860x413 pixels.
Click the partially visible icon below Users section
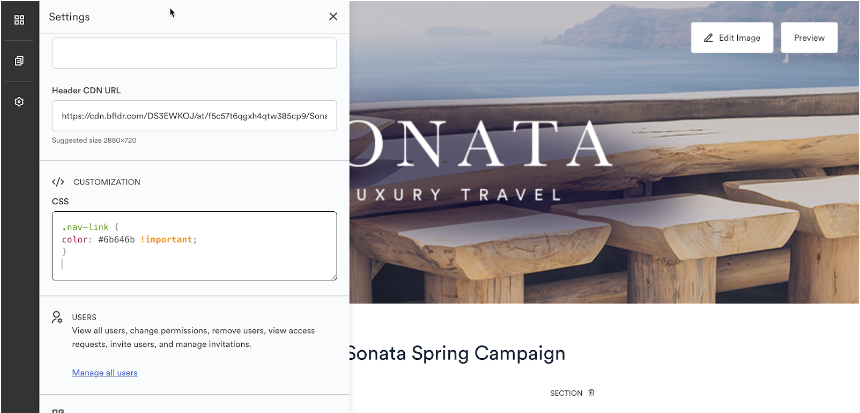pos(58,410)
